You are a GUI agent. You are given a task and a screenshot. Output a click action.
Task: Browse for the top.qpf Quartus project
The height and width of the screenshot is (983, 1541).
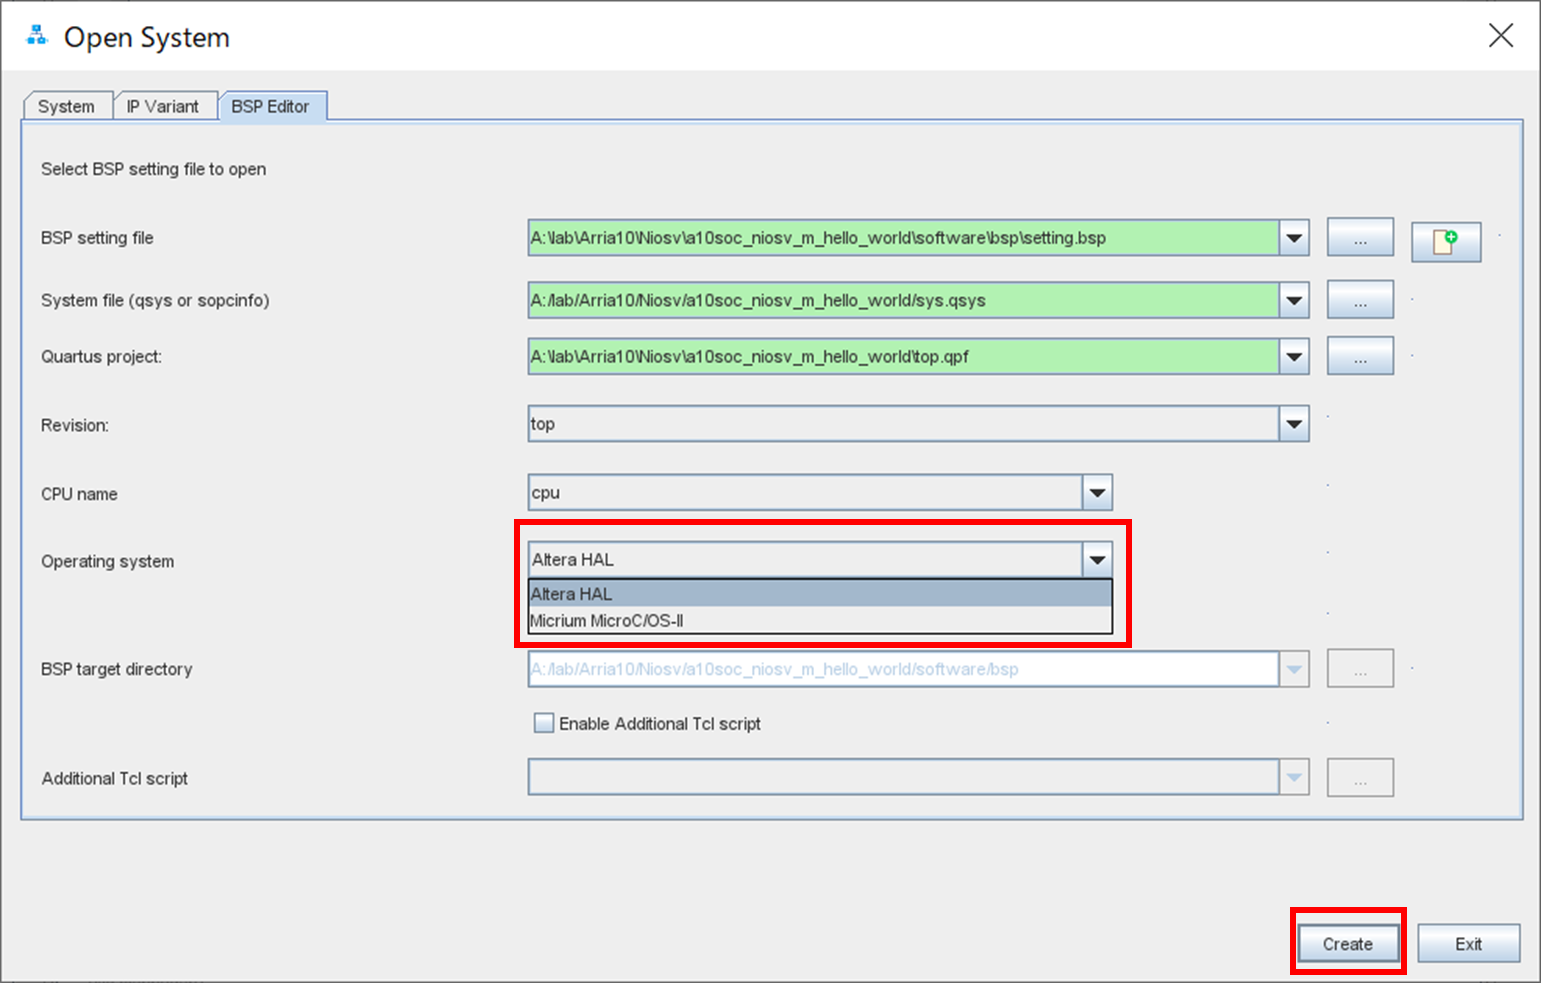click(1359, 355)
